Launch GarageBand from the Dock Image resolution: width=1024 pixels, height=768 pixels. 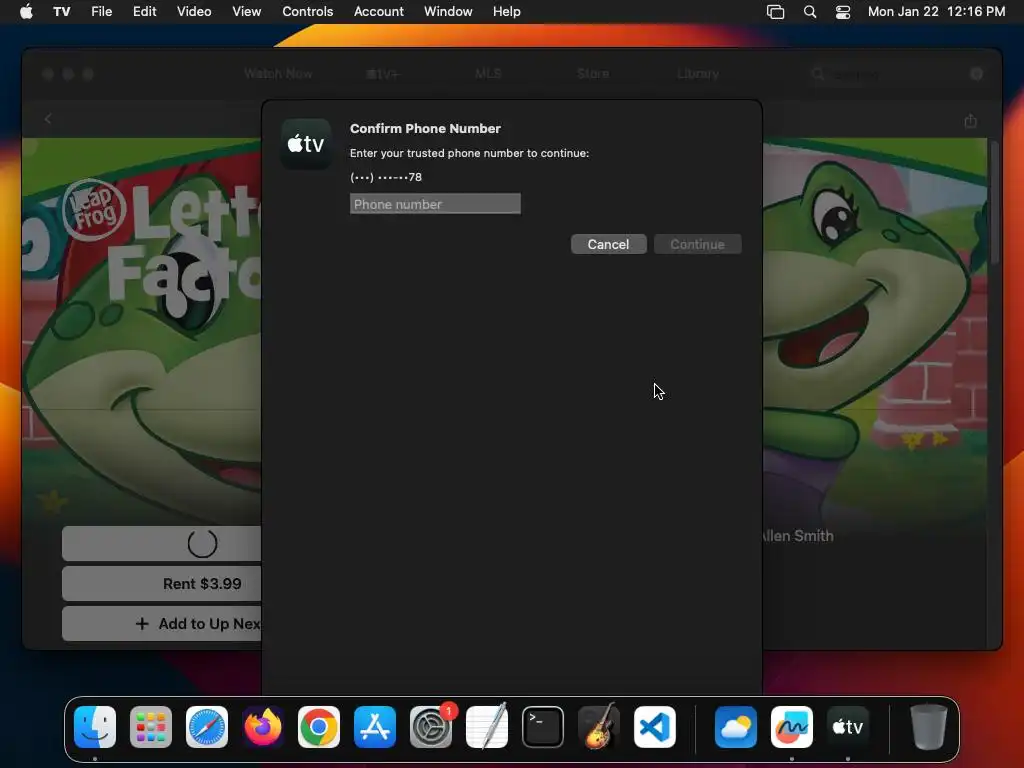click(599, 727)
